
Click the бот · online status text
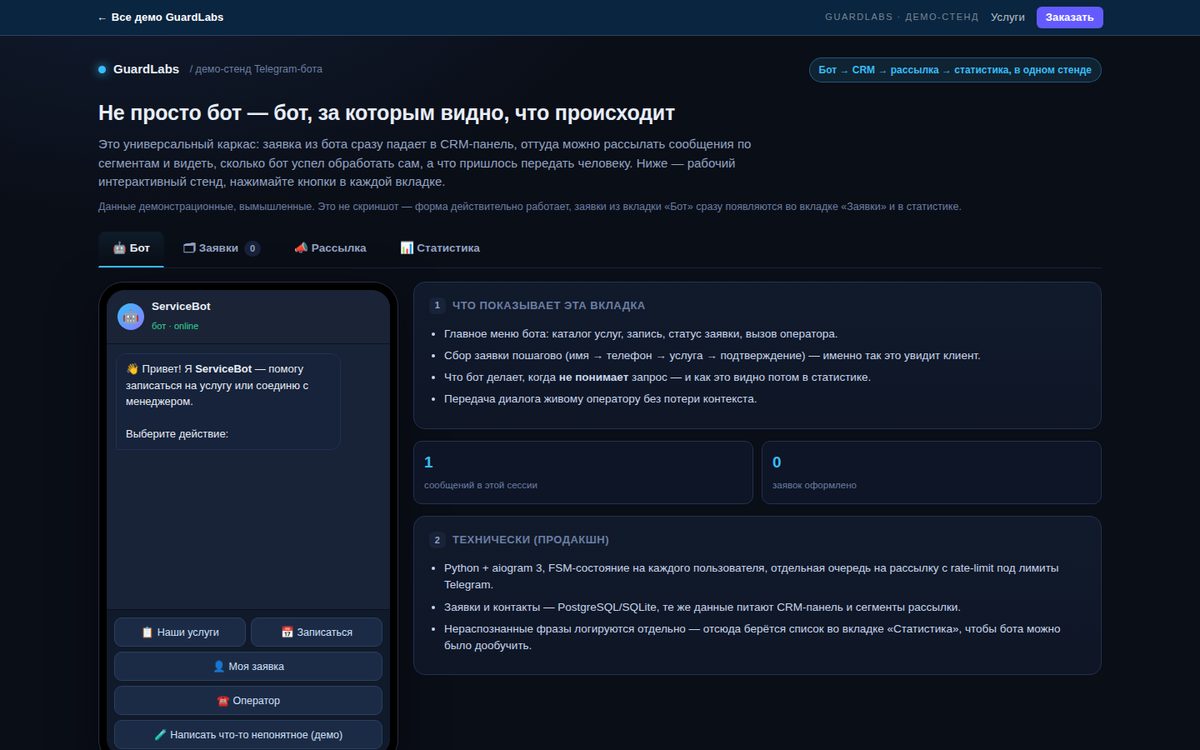pos(175,326)
